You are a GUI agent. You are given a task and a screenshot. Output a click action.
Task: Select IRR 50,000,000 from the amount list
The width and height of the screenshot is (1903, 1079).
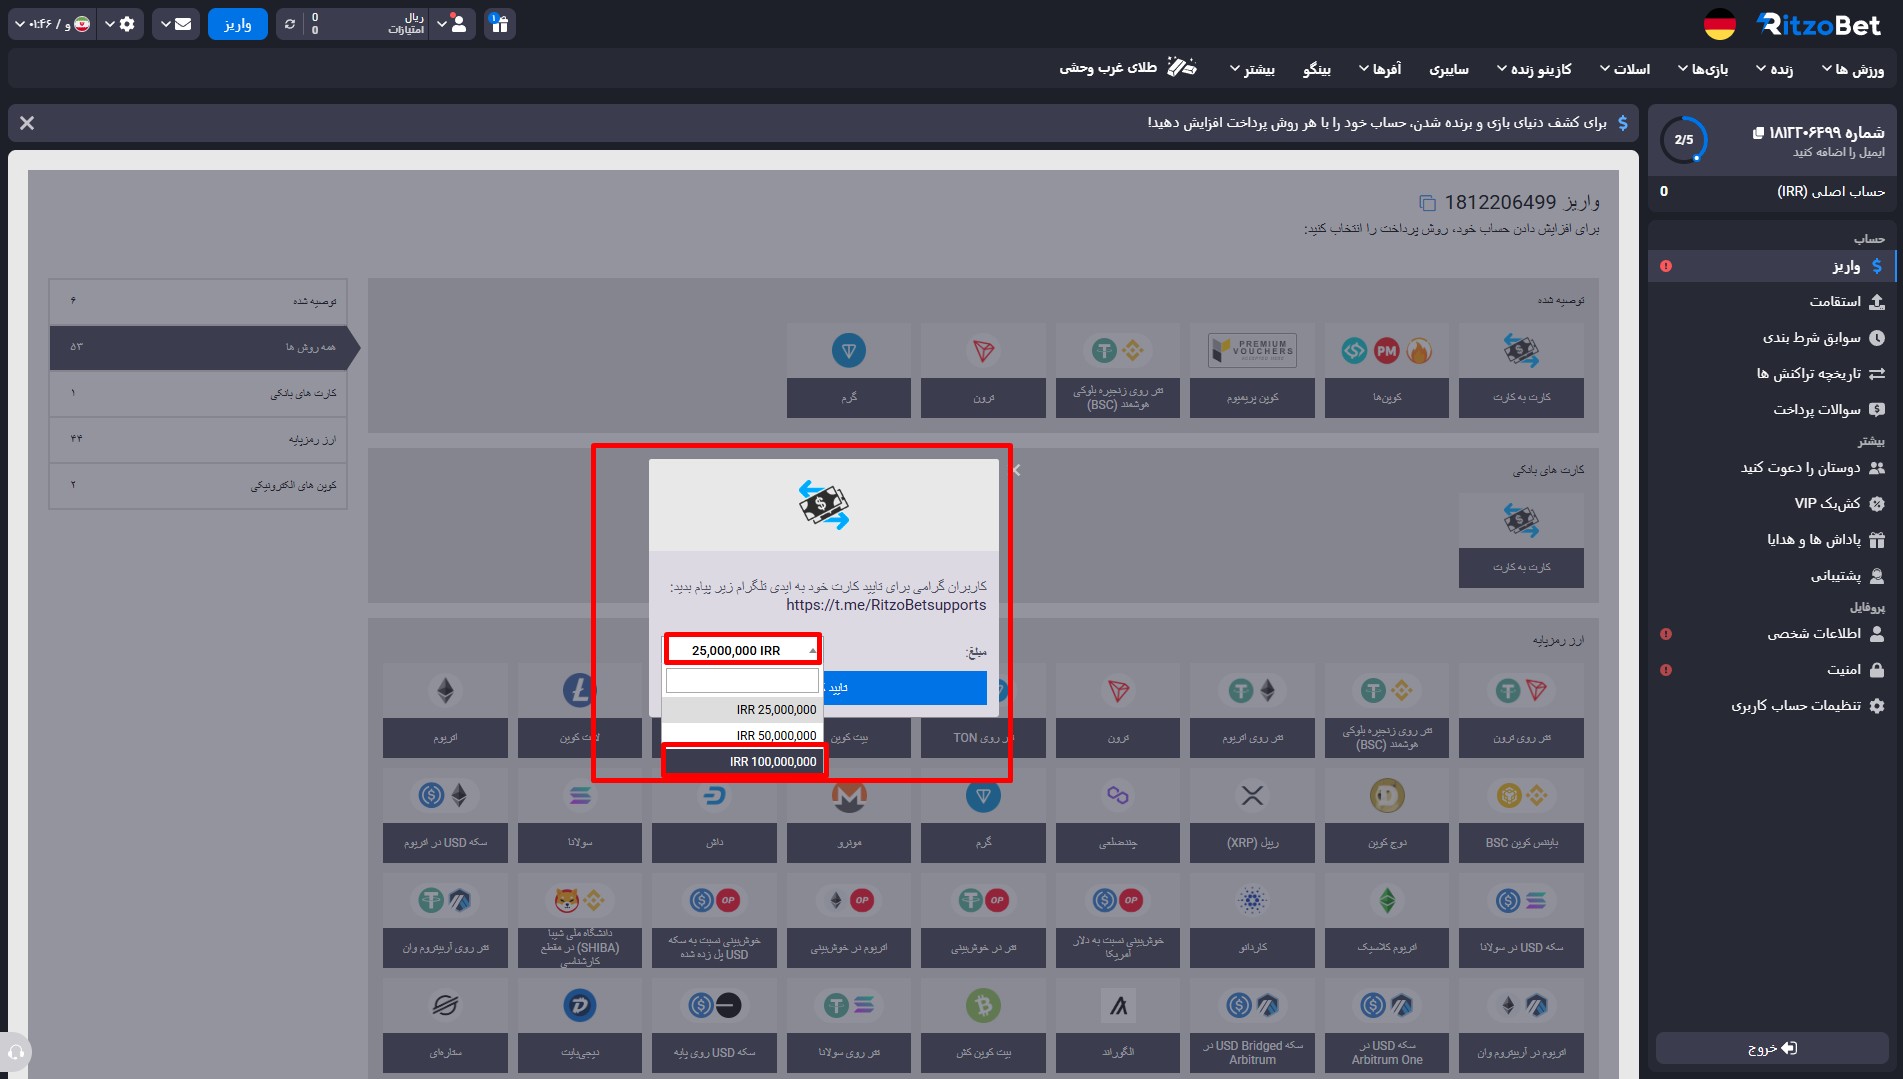pyautogui.click(x=743, y=735)
